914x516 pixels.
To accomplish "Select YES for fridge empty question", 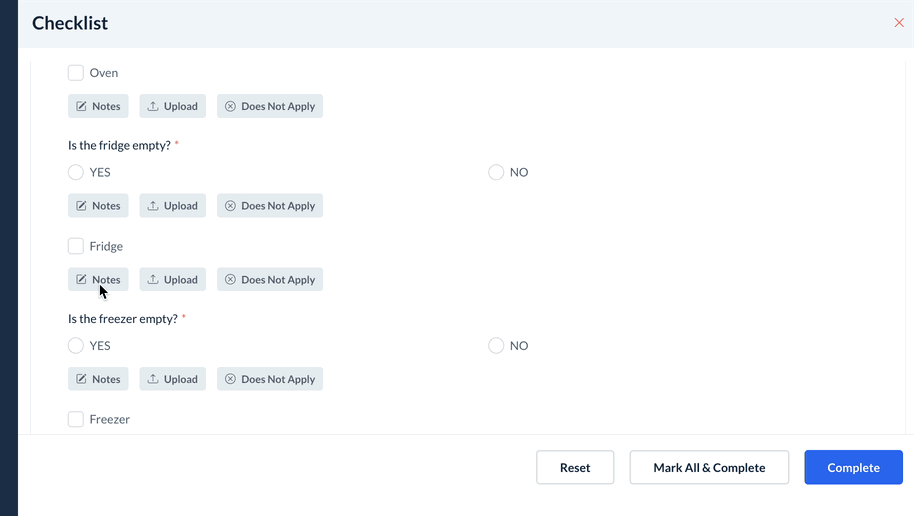I will (x=76, y=172).
